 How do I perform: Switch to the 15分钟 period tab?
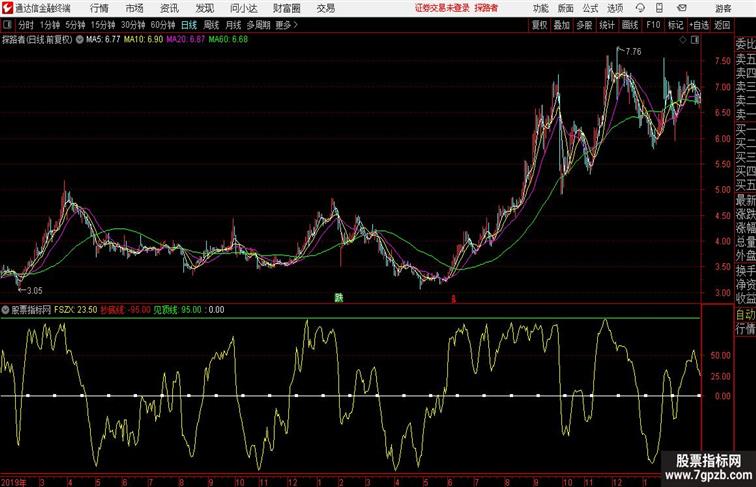tap(103, 25)
